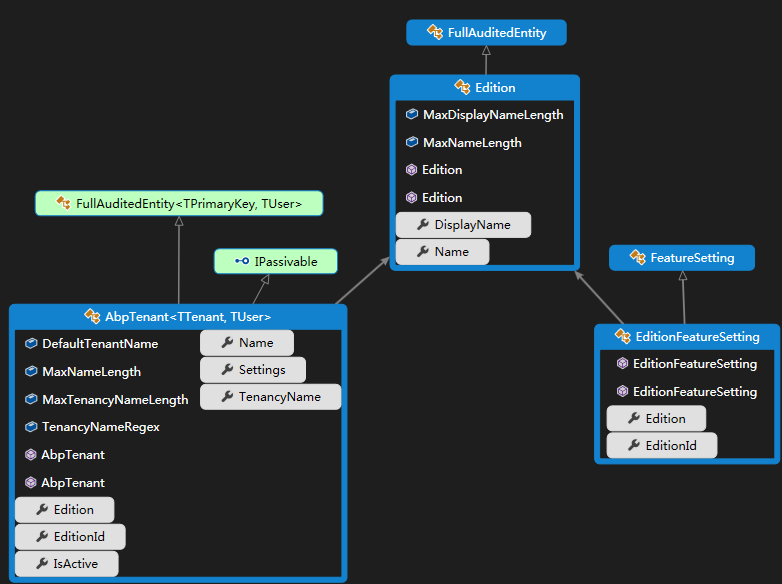Click the field icon beside TenancyNameRegex
This screenshot has width=782, height=584.
pyautogui.click(x=31, y=427)
